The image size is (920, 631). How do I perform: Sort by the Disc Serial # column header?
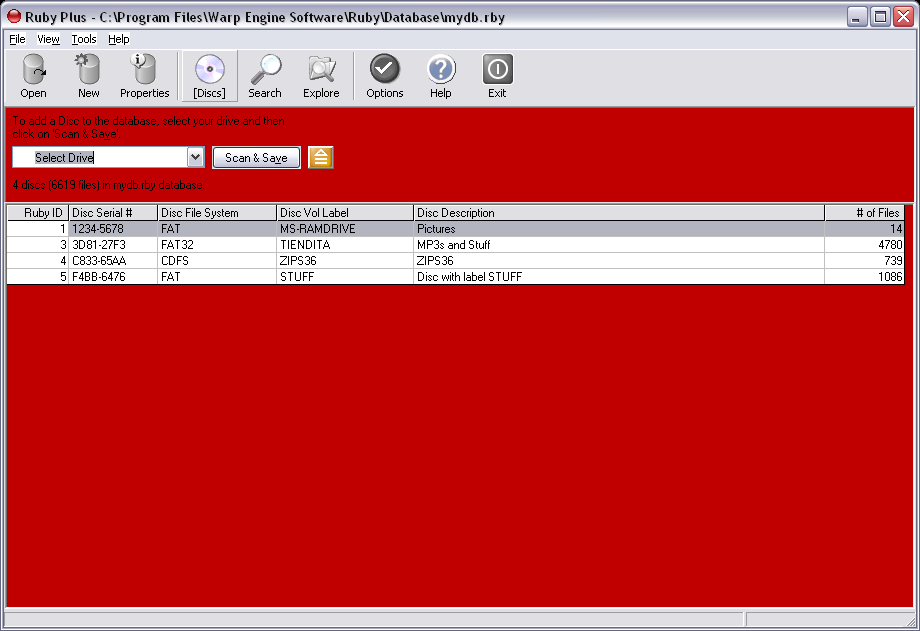coord(113,212)
